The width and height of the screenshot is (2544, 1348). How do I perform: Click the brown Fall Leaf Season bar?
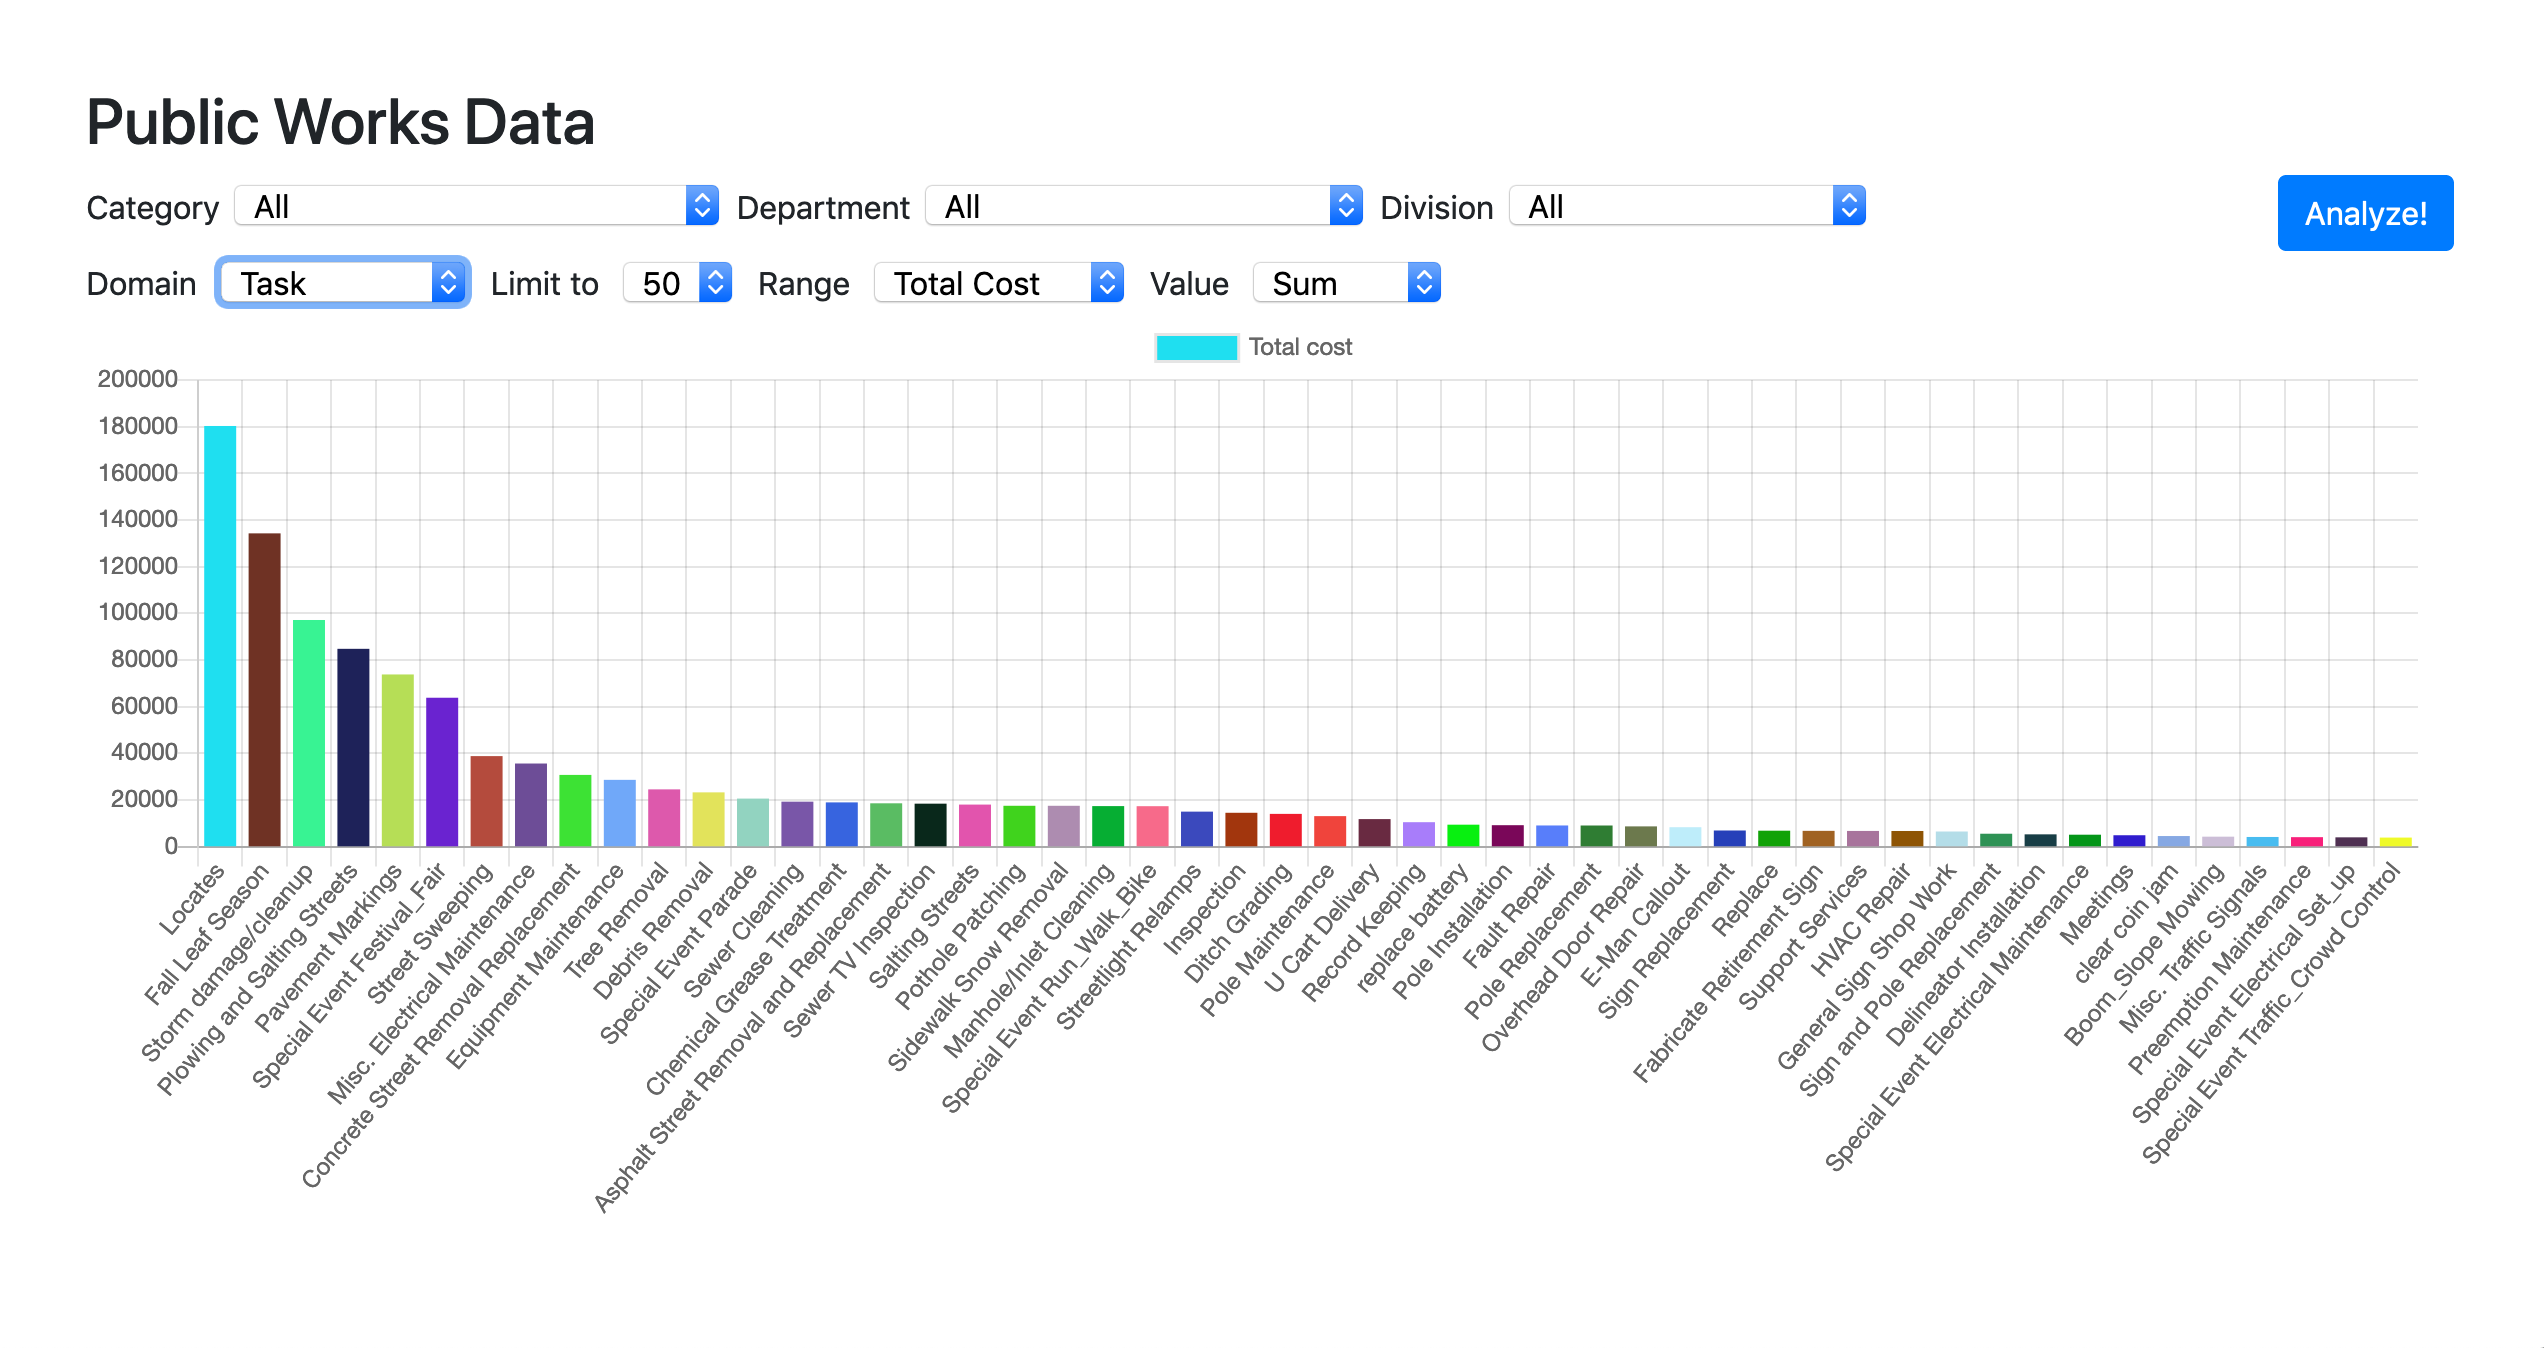(264, 690)
